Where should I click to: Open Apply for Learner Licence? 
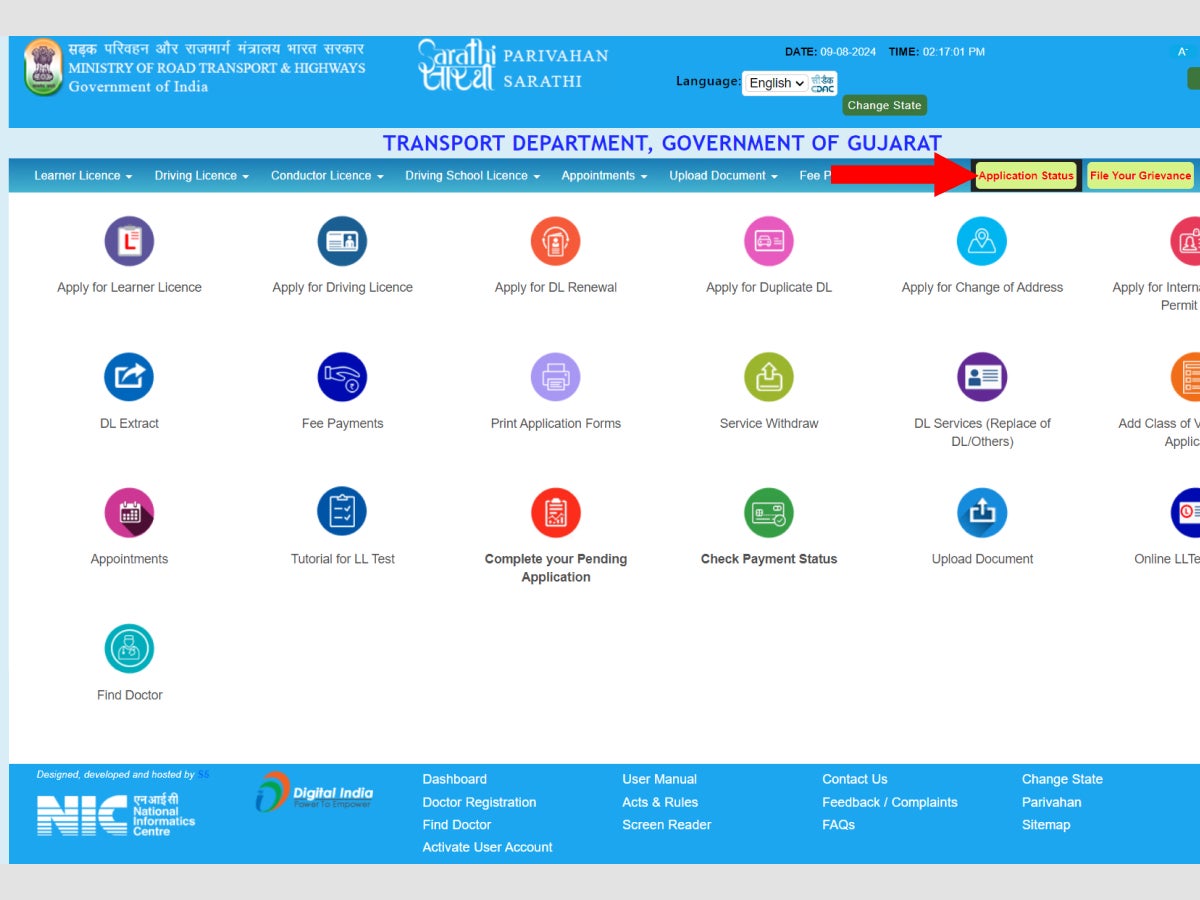coord(129,241)
